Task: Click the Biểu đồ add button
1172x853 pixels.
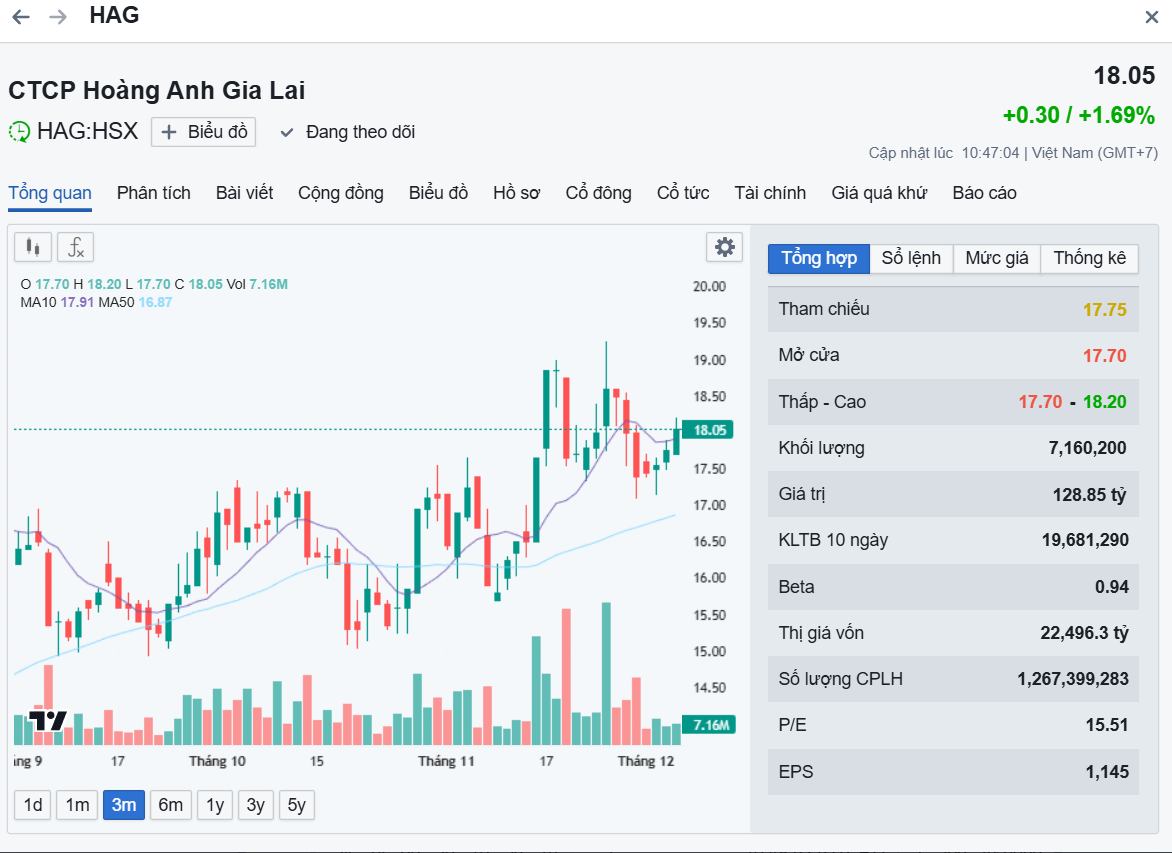Action: [x=204, y=132]
